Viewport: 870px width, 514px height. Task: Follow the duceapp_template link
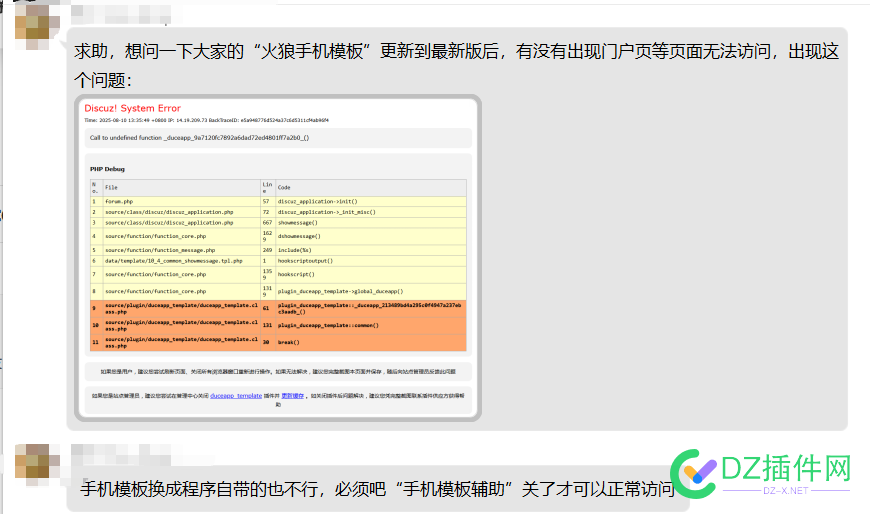(x=236, y=396)
